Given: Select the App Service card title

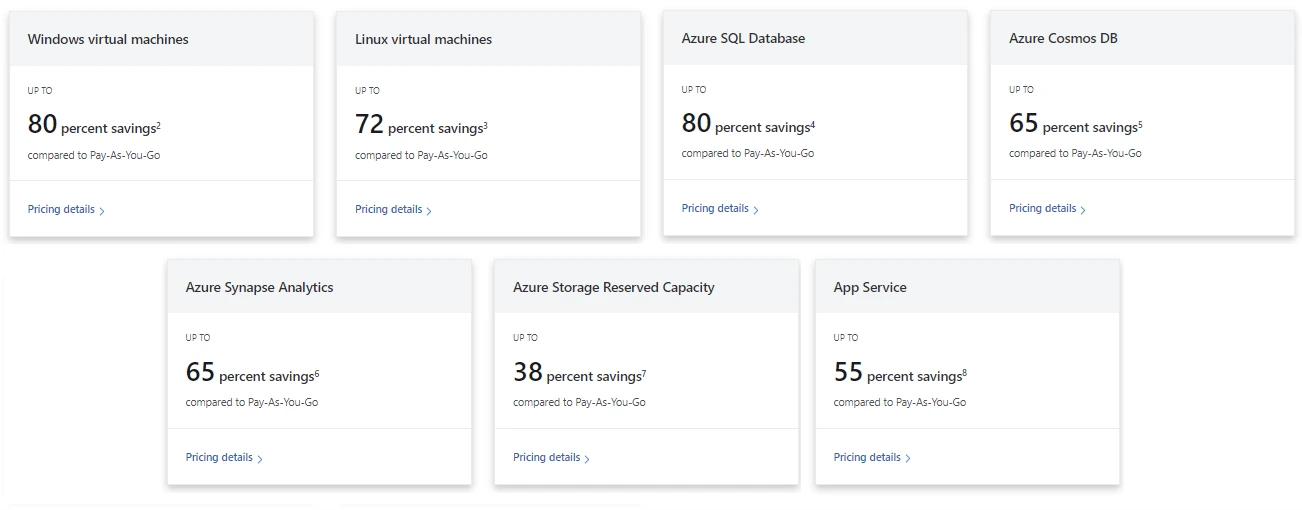Looking at the screenshot, I should click(x=870, y=288).
